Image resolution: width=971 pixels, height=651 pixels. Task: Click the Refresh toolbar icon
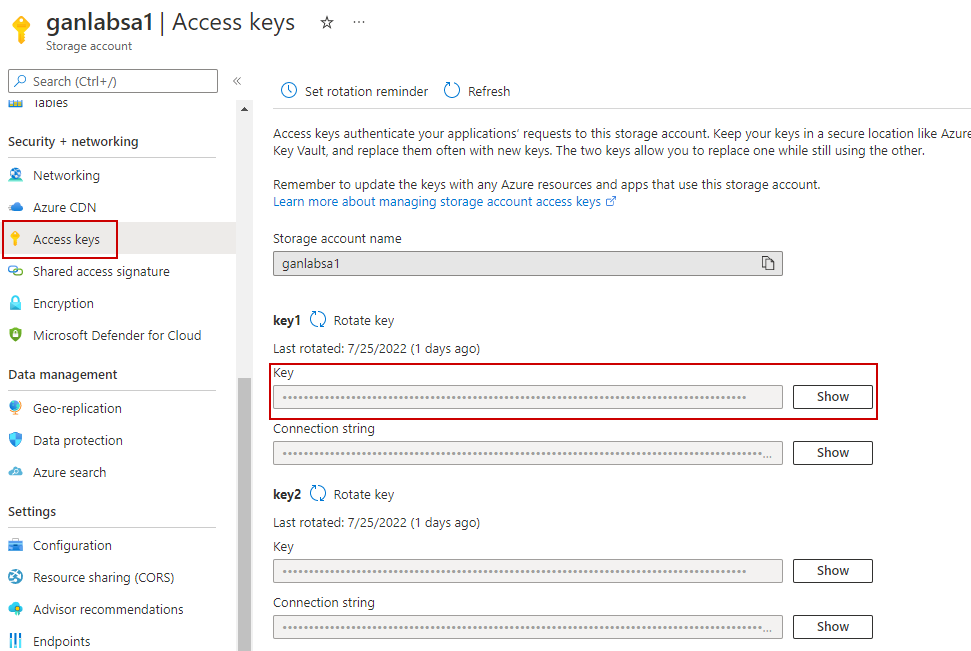point(452,91)
